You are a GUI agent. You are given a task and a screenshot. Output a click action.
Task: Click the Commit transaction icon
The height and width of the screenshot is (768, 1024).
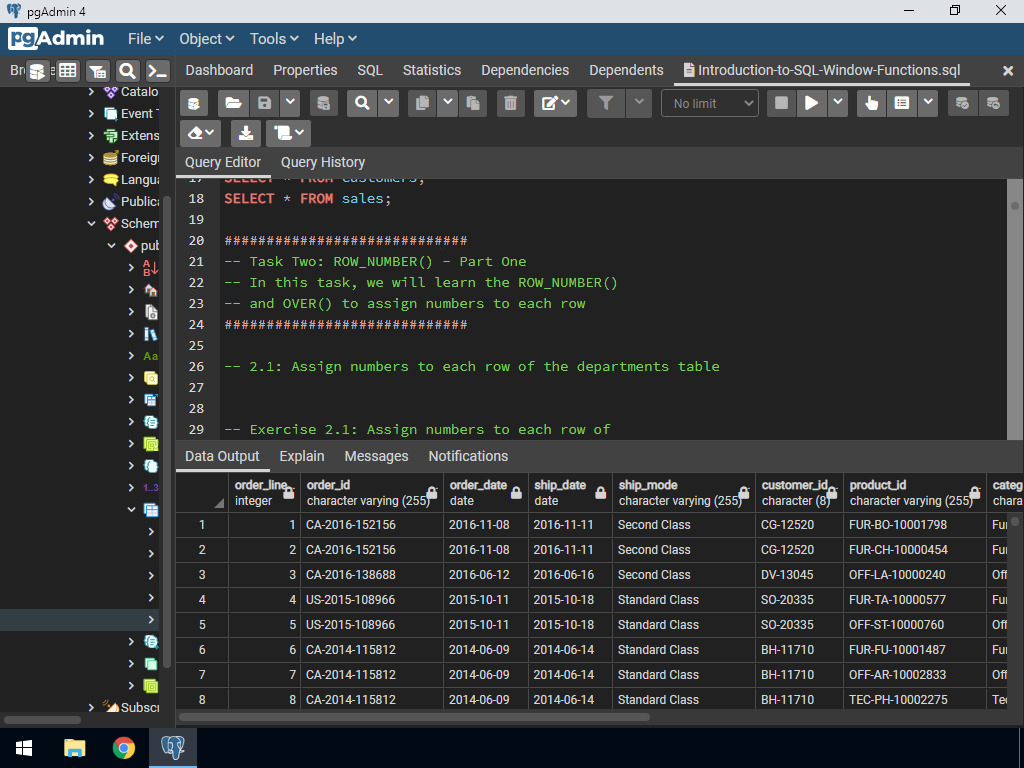pyautogui.click(x=962, y=103)
